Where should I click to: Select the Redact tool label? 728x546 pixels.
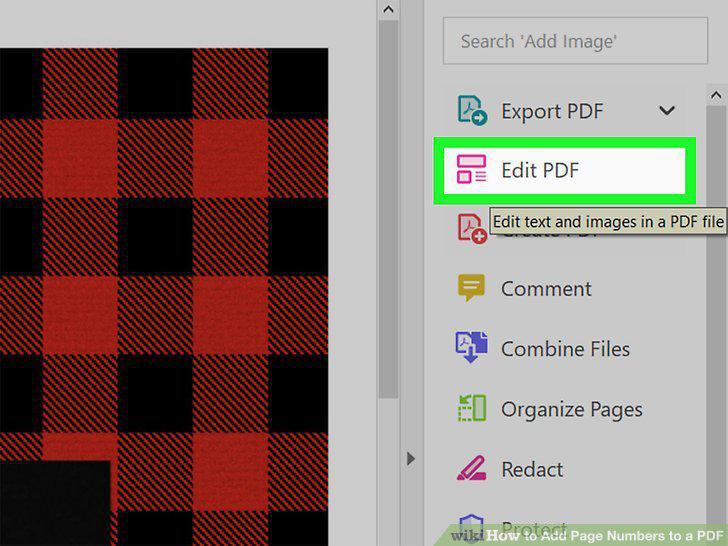pyautogui.click(x=532, y=469)
